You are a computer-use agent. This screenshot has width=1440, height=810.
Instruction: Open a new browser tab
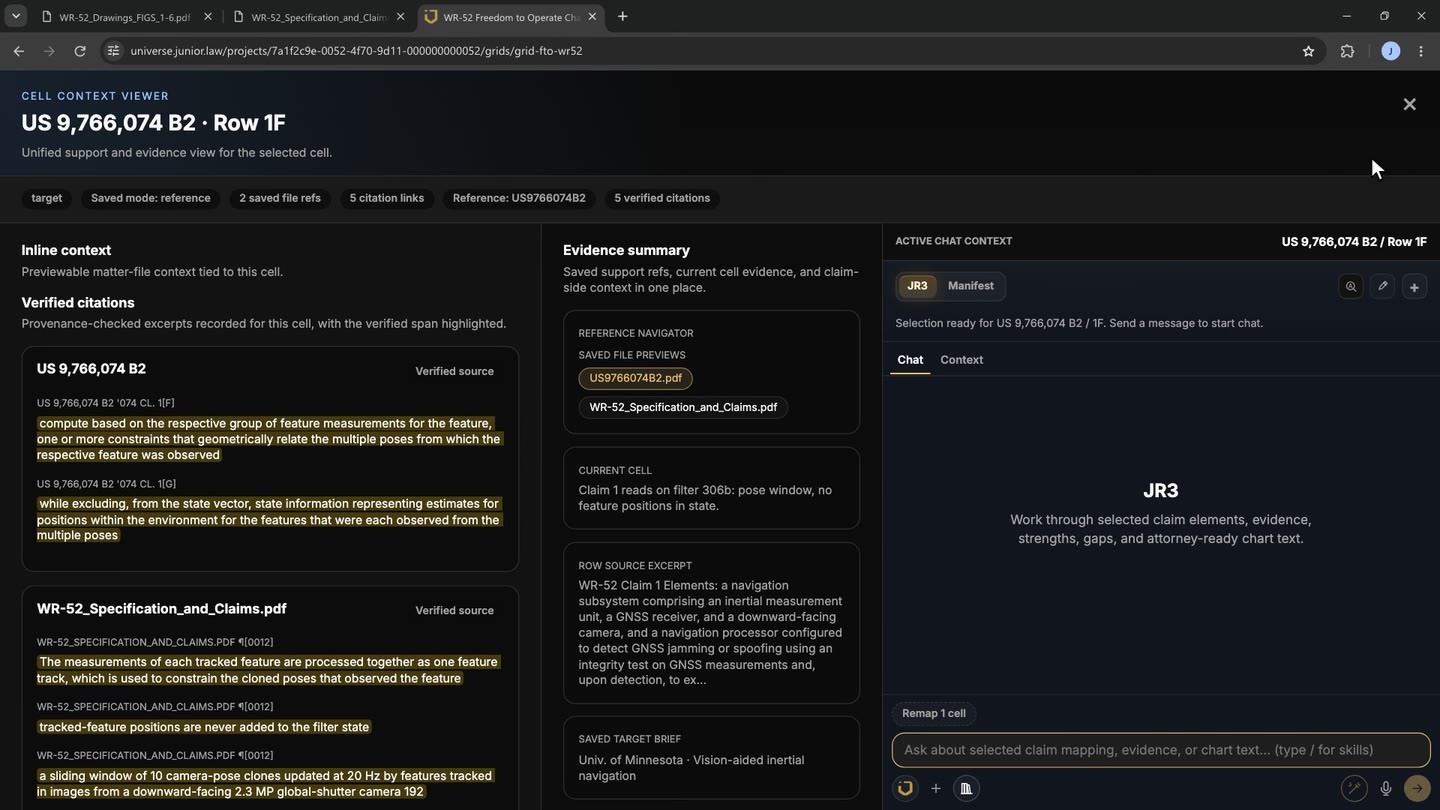pos(622,16)
